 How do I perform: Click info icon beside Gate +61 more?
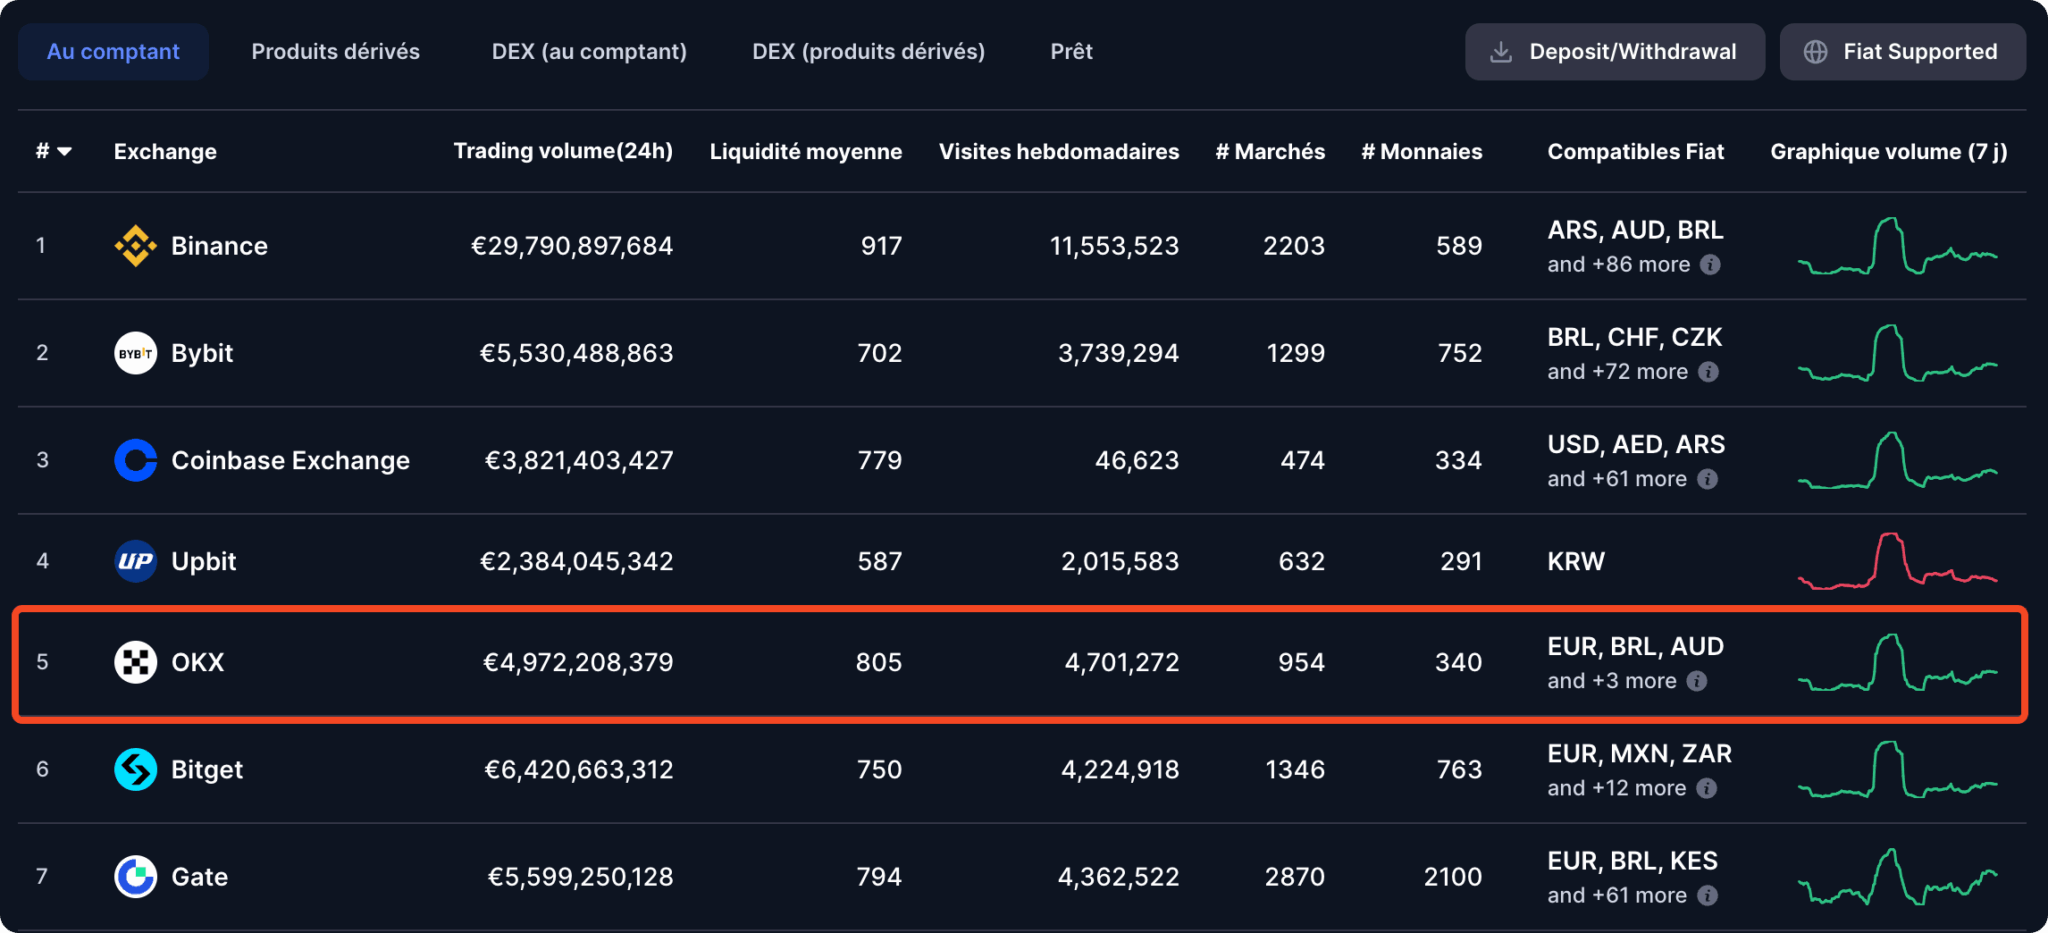[1708, 896]
